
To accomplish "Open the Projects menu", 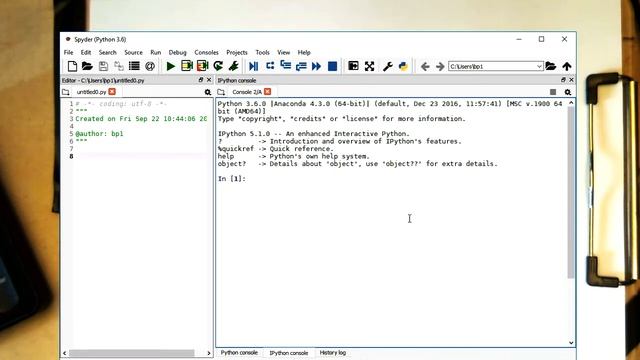I will [237, 52].
